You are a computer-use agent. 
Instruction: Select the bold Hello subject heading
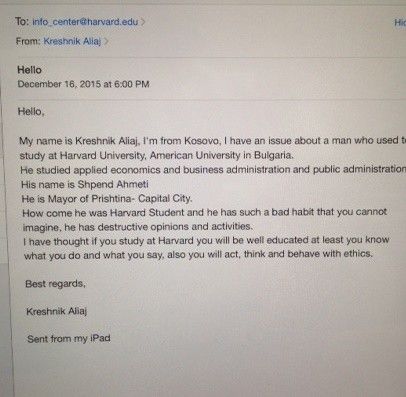[x=29, y=70]
